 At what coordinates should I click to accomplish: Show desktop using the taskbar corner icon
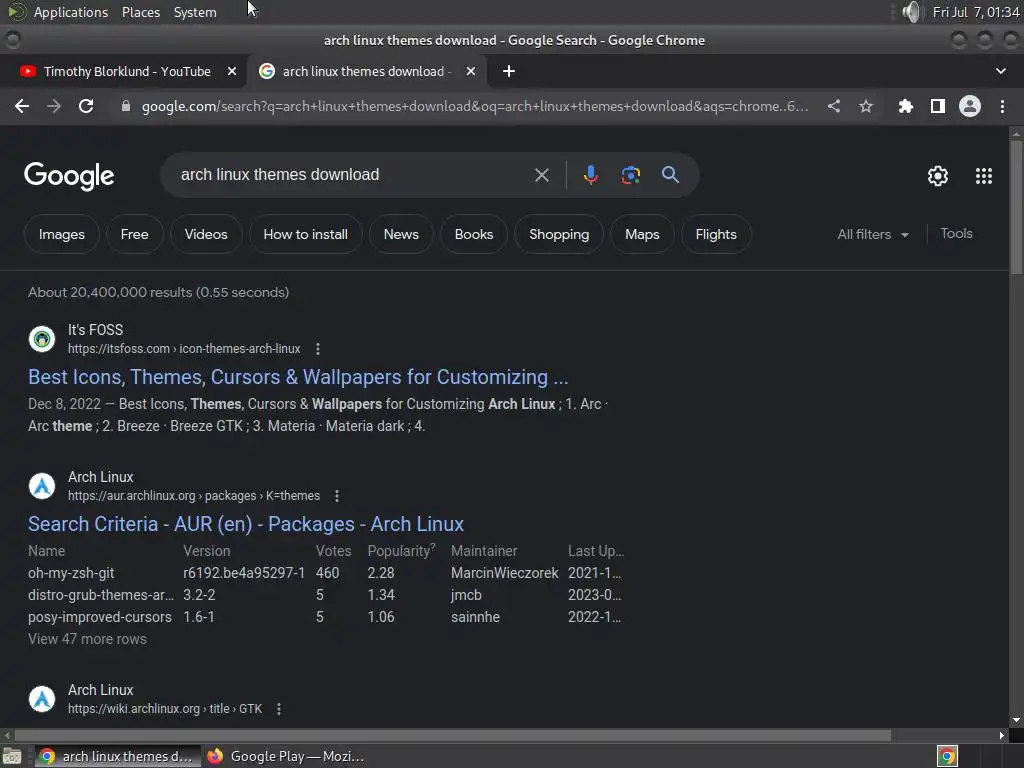[12, 756]
